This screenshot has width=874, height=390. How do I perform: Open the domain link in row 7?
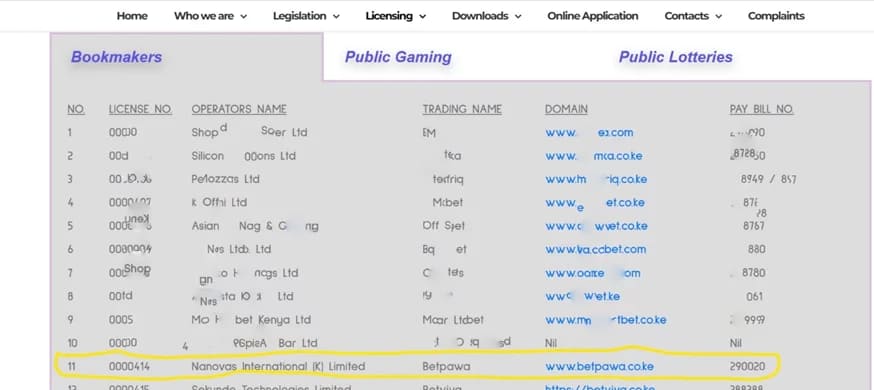(x=593, y=273)
